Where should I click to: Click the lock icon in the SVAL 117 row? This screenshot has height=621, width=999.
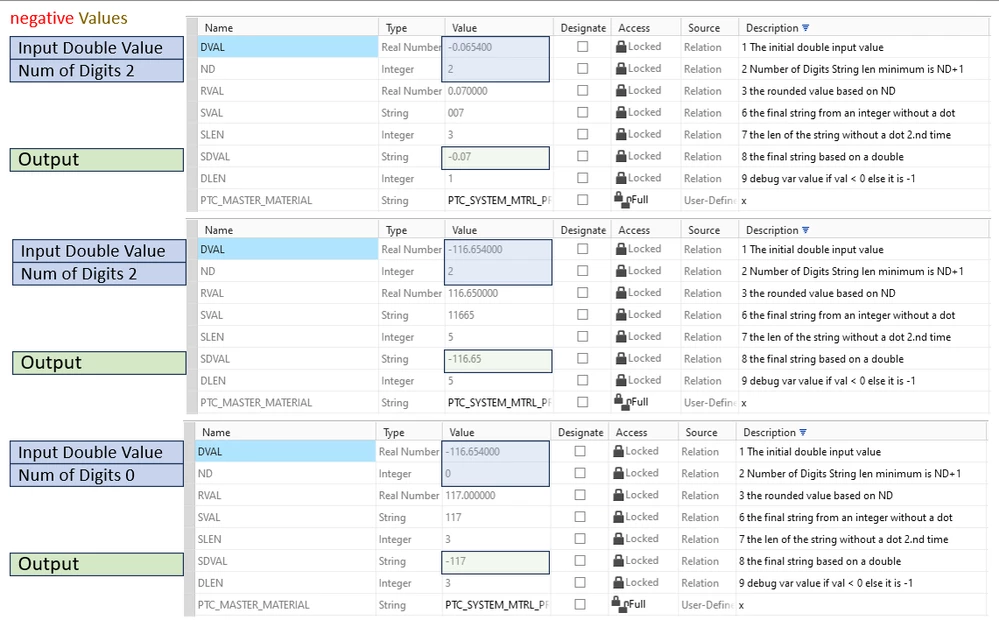[x=618, y=517]
